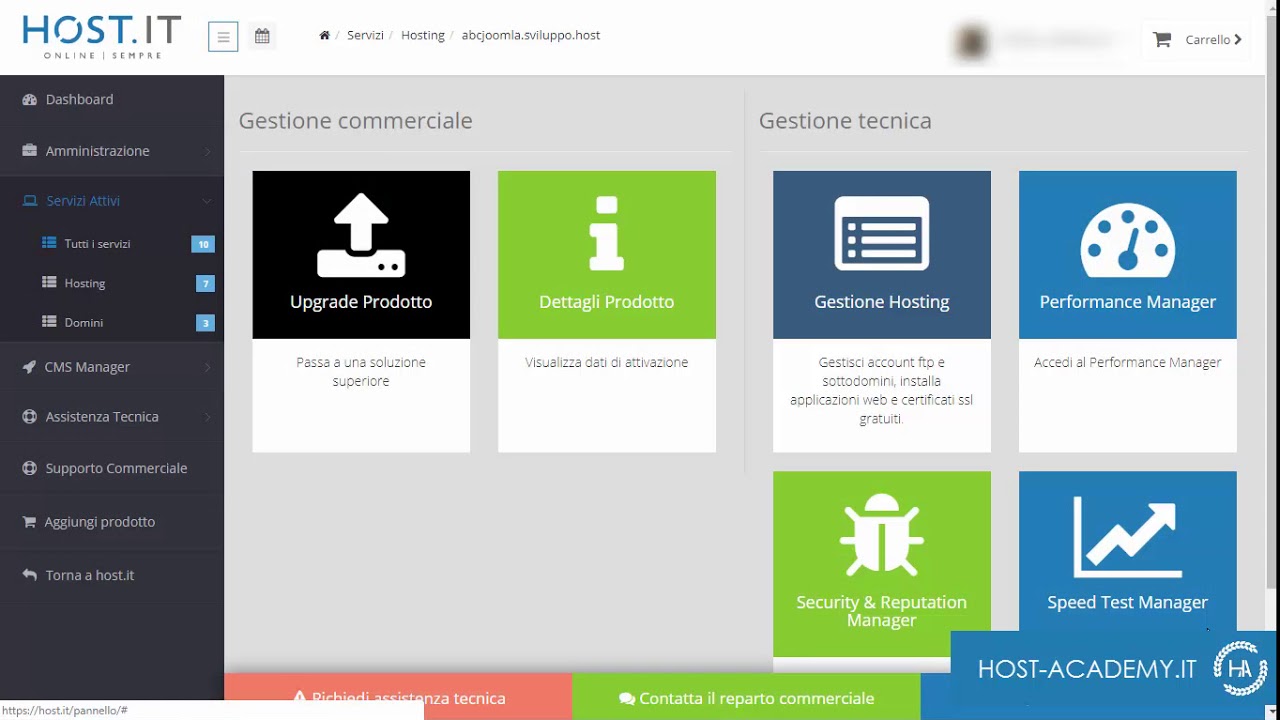Click Upgrade Prodotto tile label
The height and width of the screenshot is (720, 1280).
pyautogui.click(x=361, y=302)
